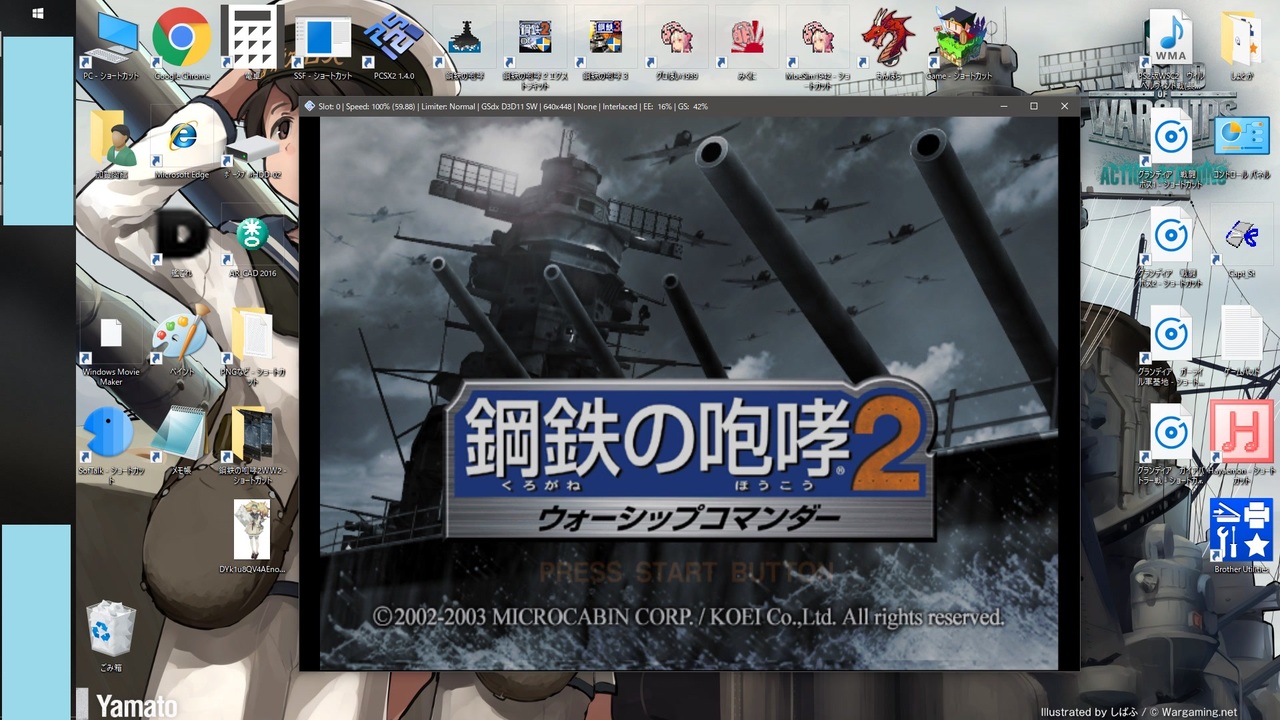Click the PCSX2 game window title bar
Image resolution: width=1280 pixels, height=720 pixels.
click(x=650, y=106)
